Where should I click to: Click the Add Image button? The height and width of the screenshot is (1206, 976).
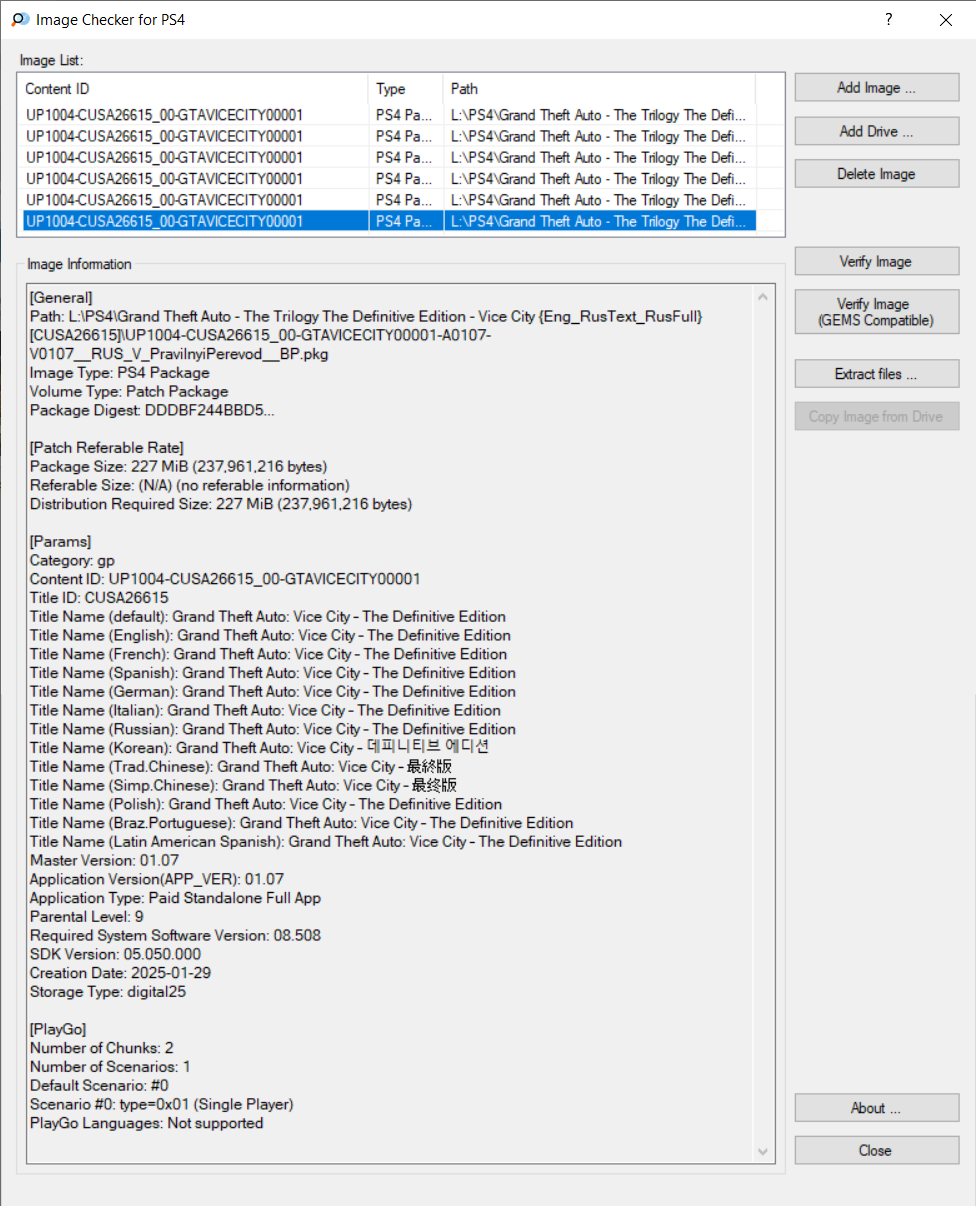877,88
